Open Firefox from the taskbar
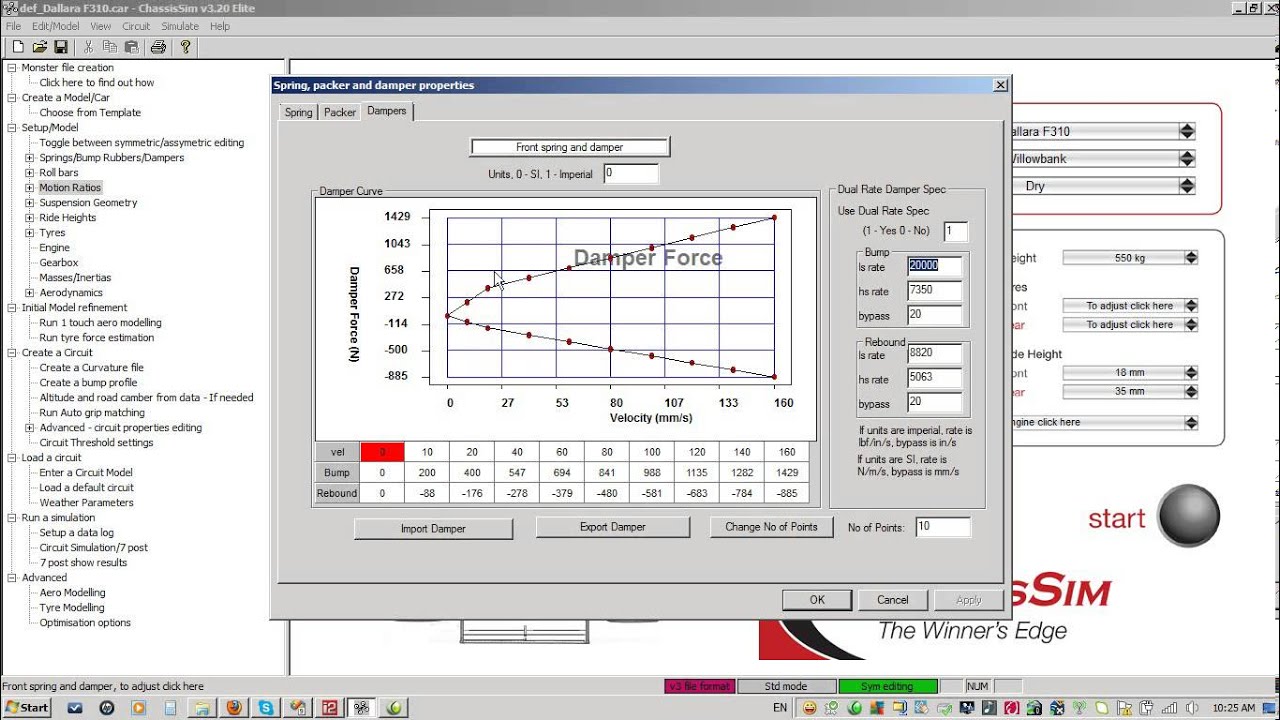Image resolution: width=1280 pixels, height=720 pixels. tap(234, 707)
